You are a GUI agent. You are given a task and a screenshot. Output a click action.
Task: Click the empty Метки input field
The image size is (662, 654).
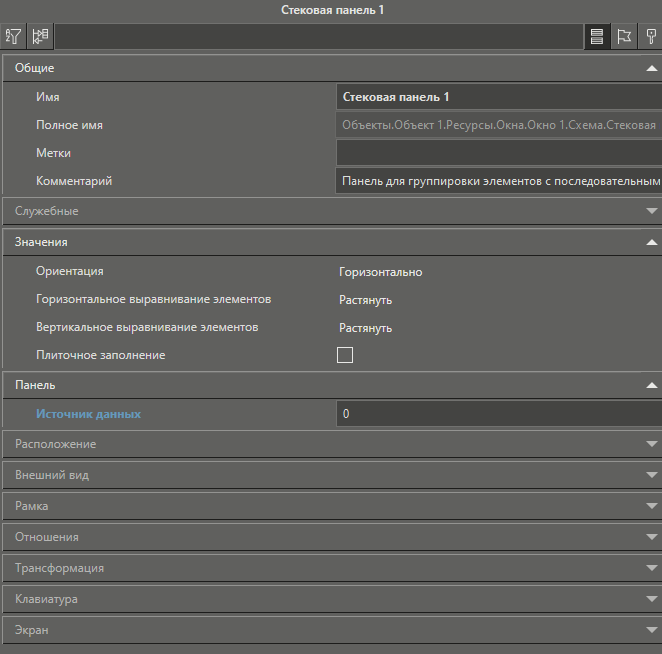click(498, 153)
